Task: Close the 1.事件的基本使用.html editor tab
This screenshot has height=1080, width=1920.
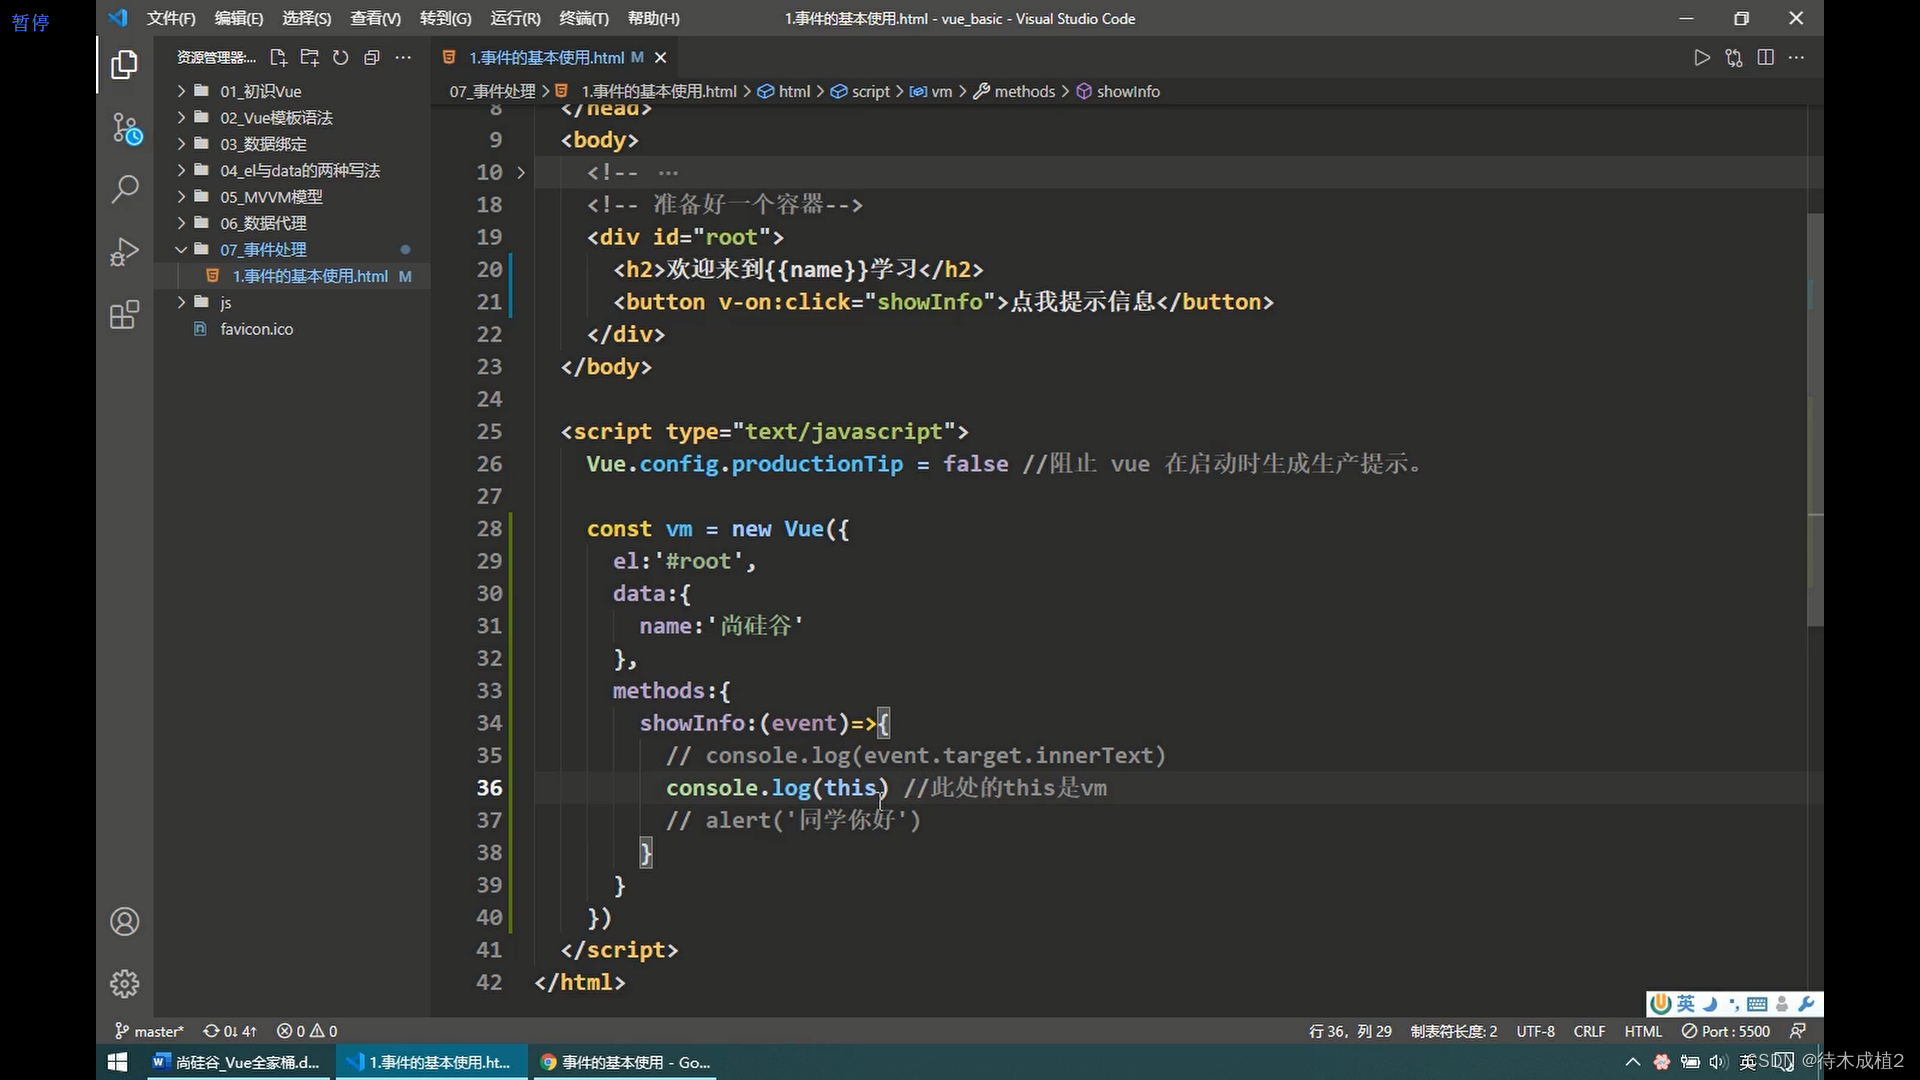Action: 660,58
